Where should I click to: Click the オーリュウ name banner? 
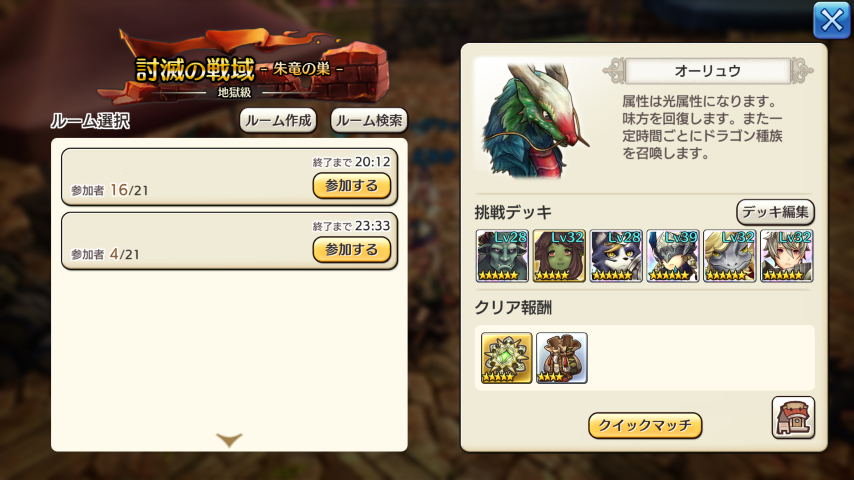click(707, 71)
